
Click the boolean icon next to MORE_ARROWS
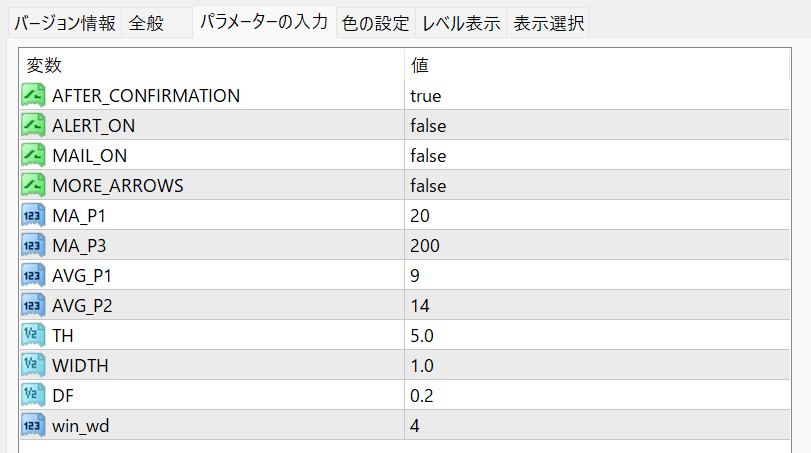tap(34, 186)
